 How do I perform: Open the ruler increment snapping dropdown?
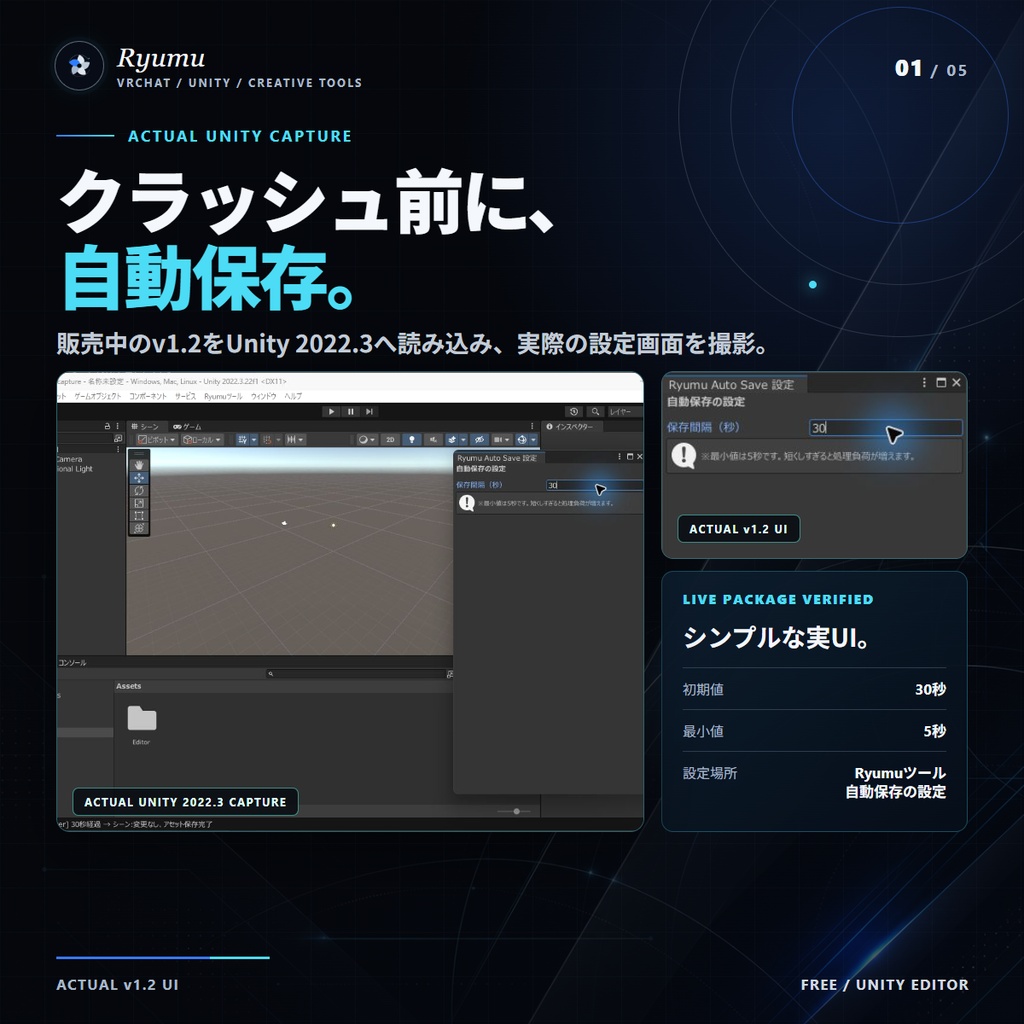[x=296, y=440]
